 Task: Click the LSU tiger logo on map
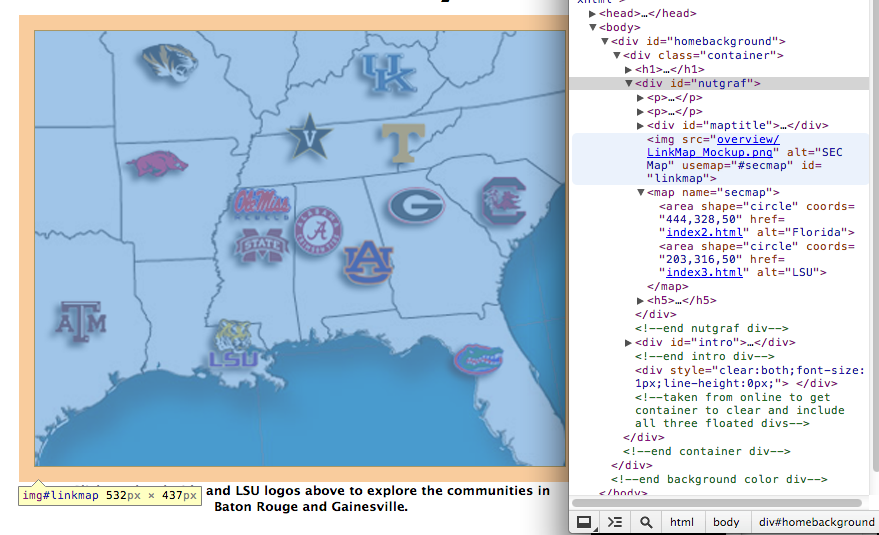tap(235, 344)
